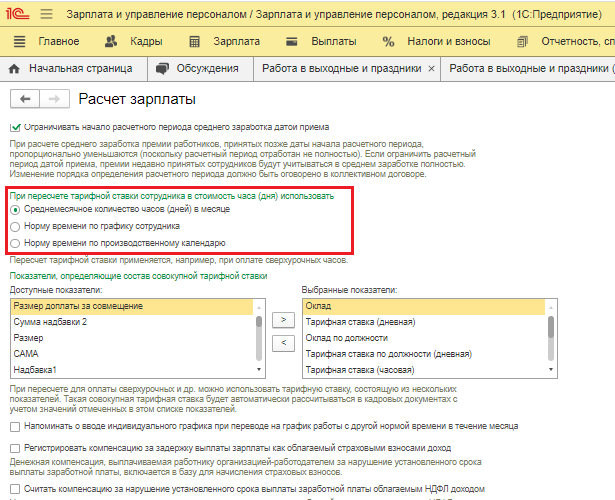Move indicator left with the < button

point(283,344)
